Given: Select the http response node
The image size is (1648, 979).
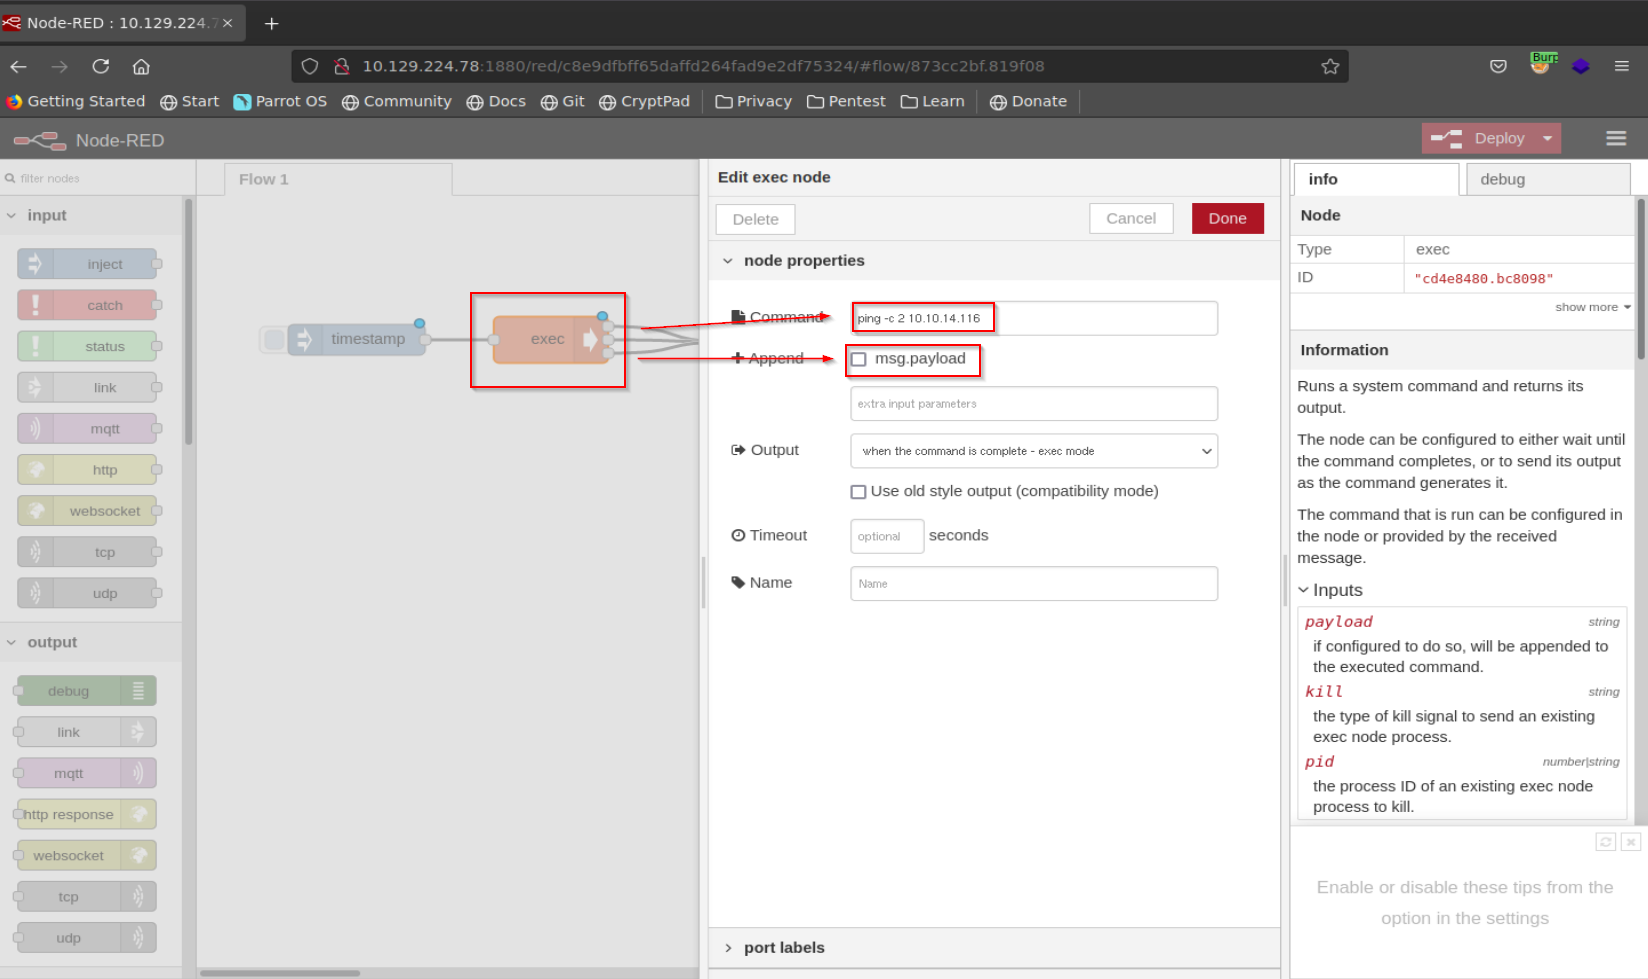Looking at the screenshot, I should tap(87, 814).
